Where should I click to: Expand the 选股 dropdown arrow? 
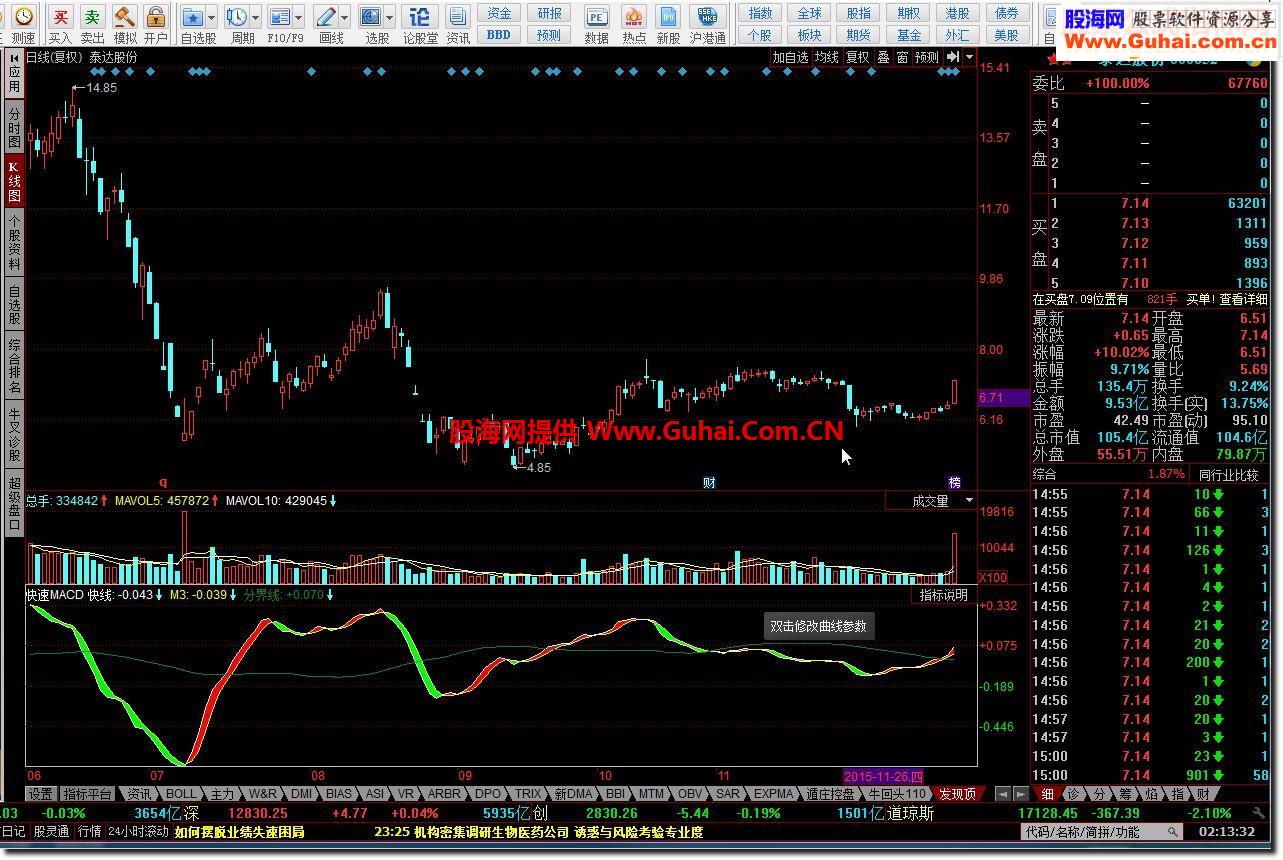pos(389,18)
